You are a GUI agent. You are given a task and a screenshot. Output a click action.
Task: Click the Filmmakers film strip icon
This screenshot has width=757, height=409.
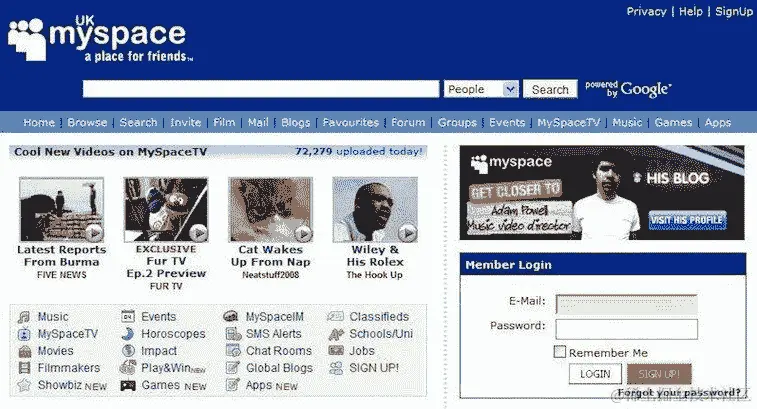pyautogui.click(x=24, y=368)
